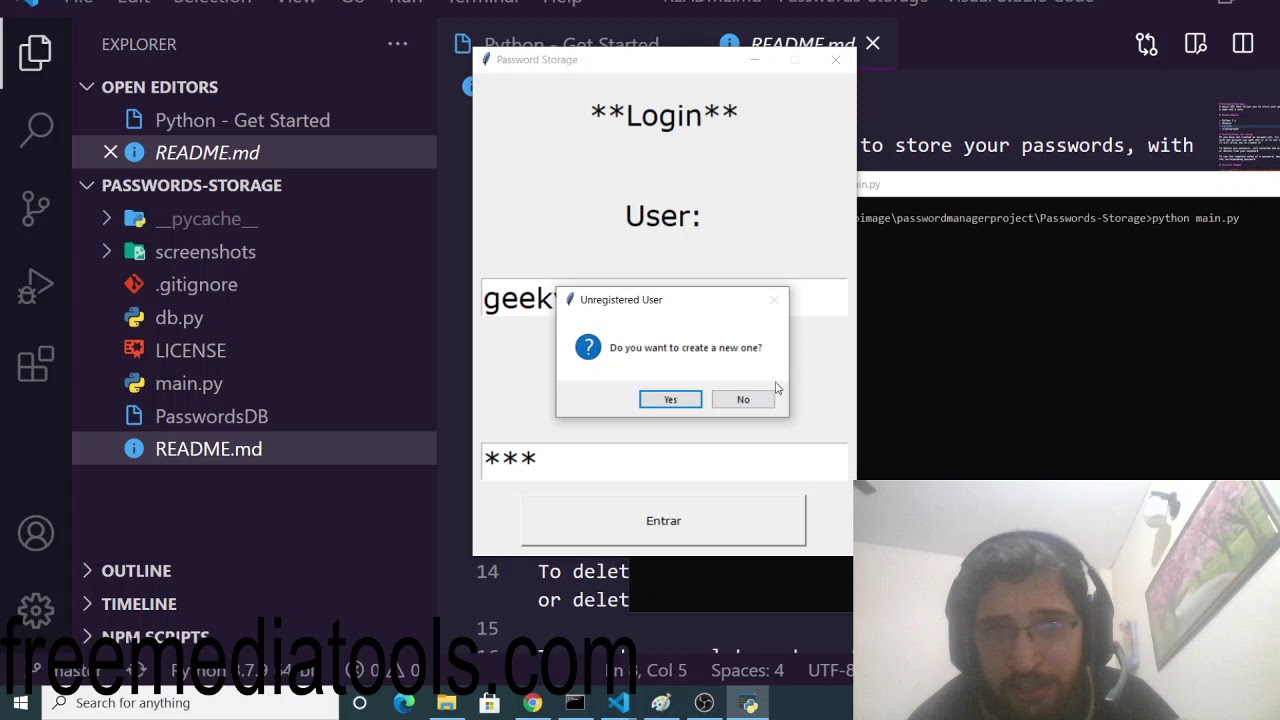
Task: Collapse the PASSWORDS-STORAGE folder section
Action: click(87, 185)
